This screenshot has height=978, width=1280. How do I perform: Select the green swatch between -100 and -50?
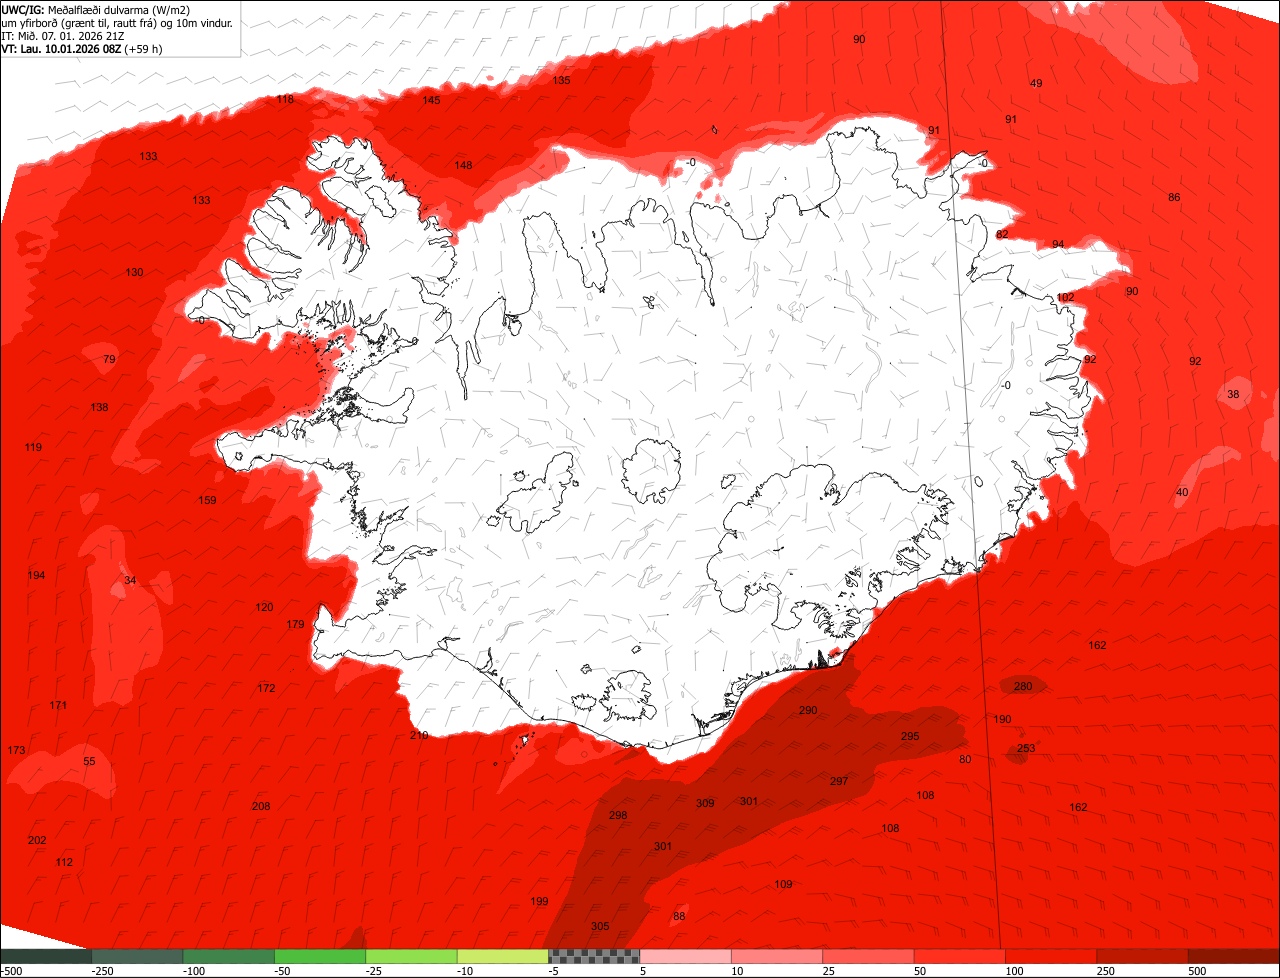(228, 956)
